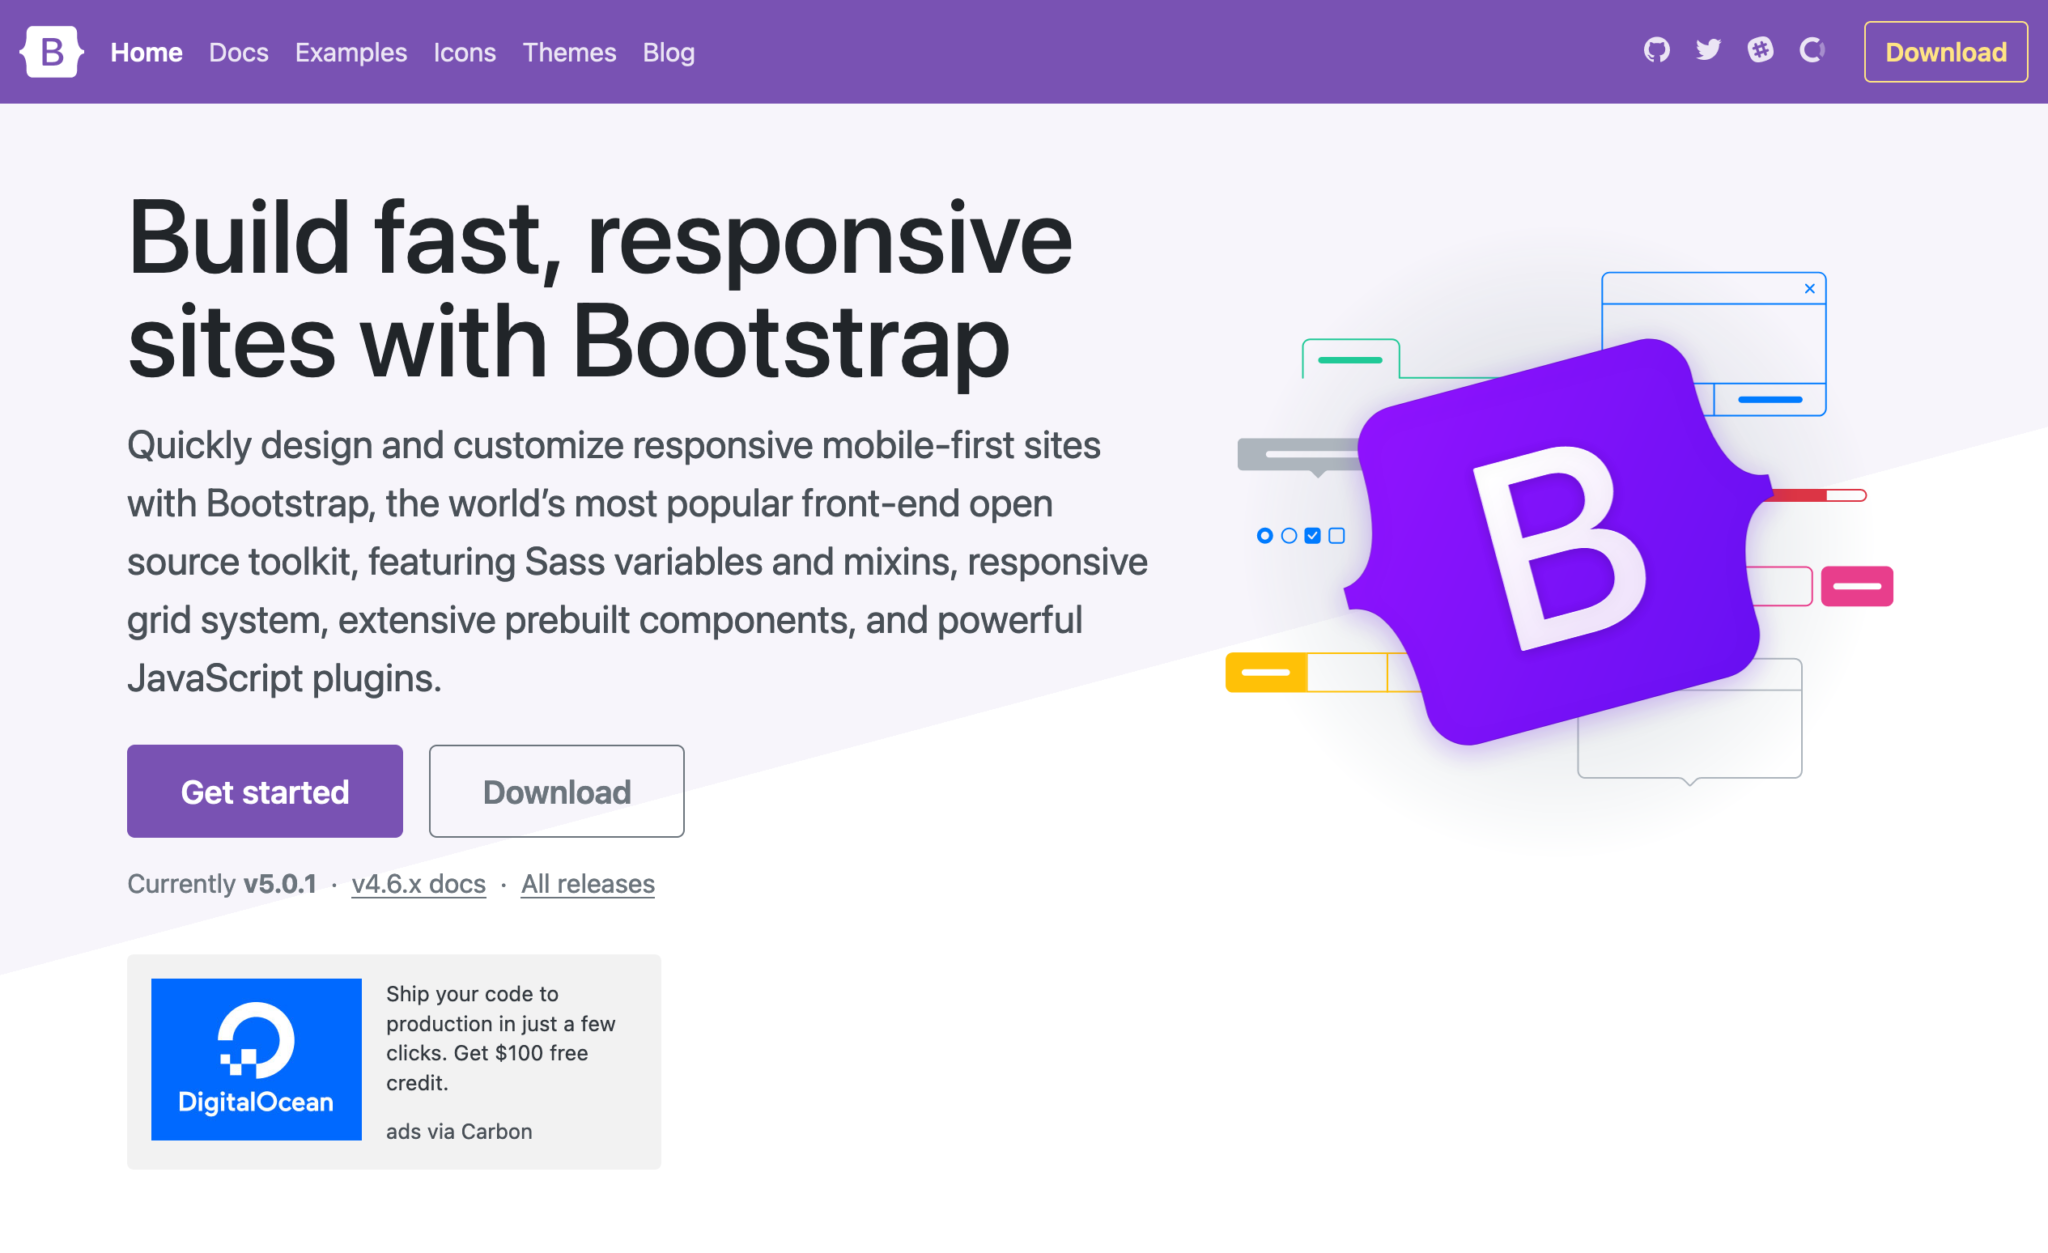Click the 'v4.6.x docs' hyperlink
This screenshot has width=2048, height=1253.
click(418, 883)
